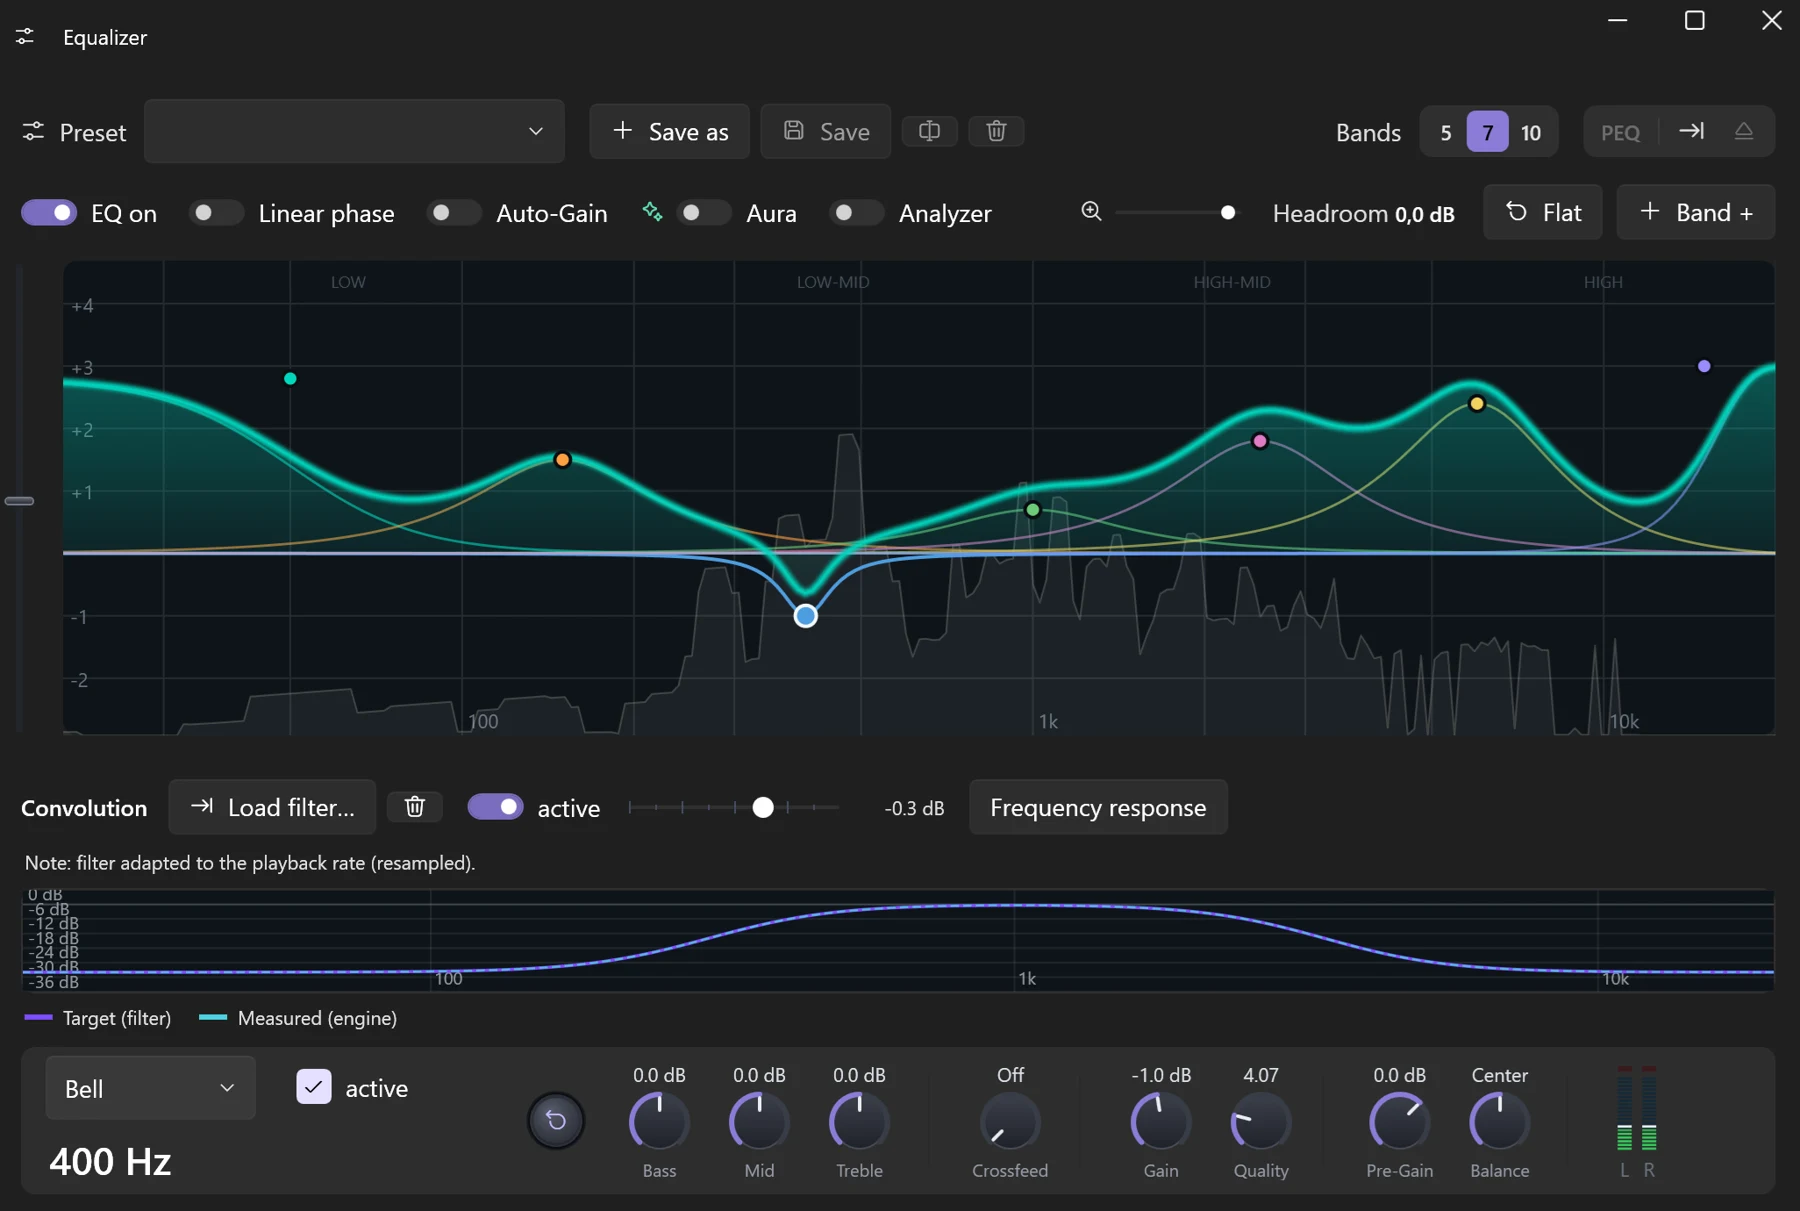Click the -1.0 dB Gain value
Image resolution: width=1800 pixels, height=1211 pixels.
1161,1075
